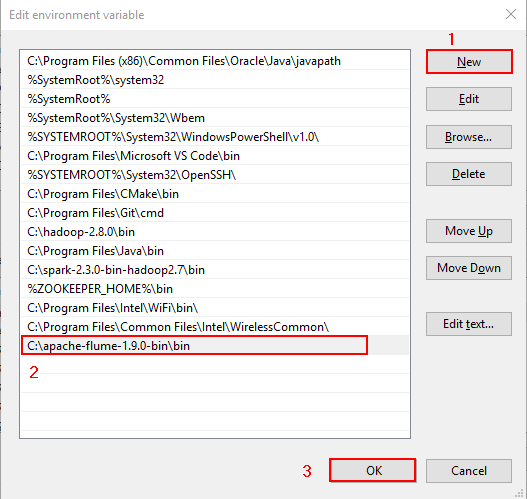Delete the selected path entry
Viewport: 527px width, 499px height.
point(469,174)
